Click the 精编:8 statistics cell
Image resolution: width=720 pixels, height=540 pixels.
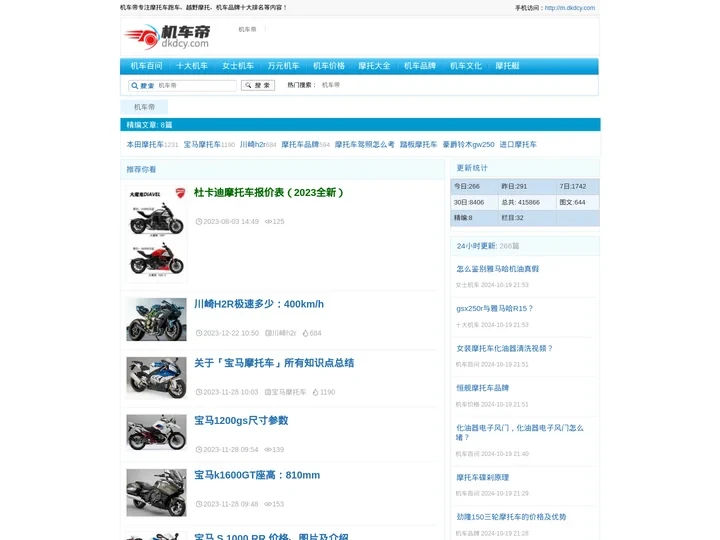click(x=474, y=218)
